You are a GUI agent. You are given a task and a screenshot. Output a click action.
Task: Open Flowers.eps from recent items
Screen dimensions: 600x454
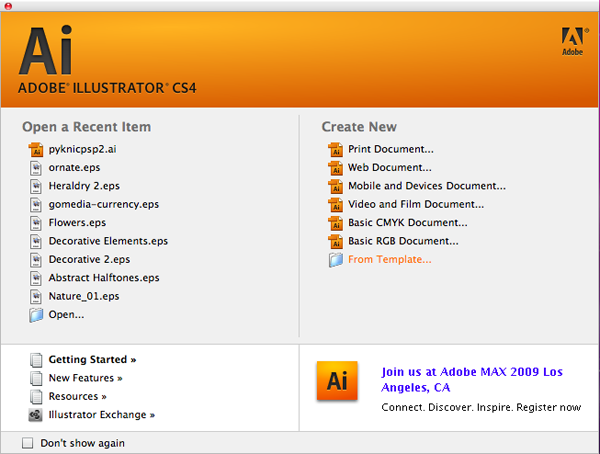point(77,223)
